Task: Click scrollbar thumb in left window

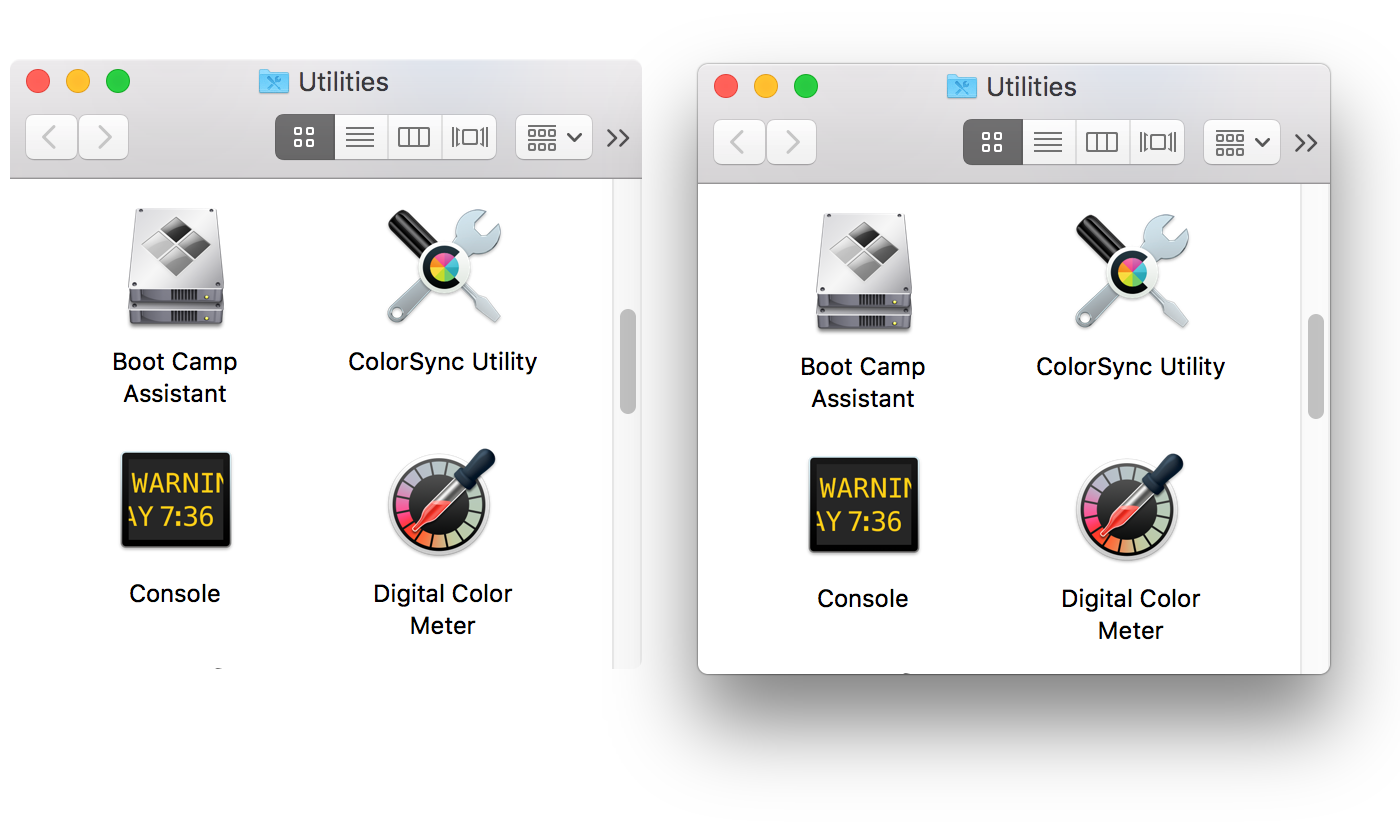Action: 628,361
